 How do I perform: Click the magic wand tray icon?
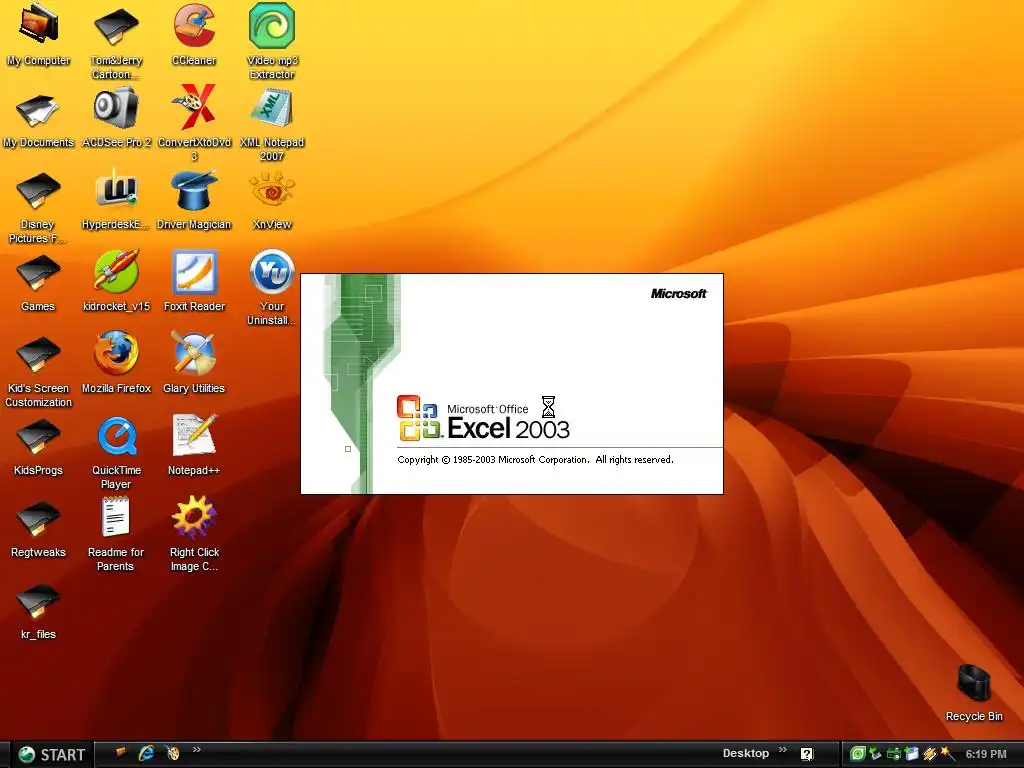click(948, 754)
